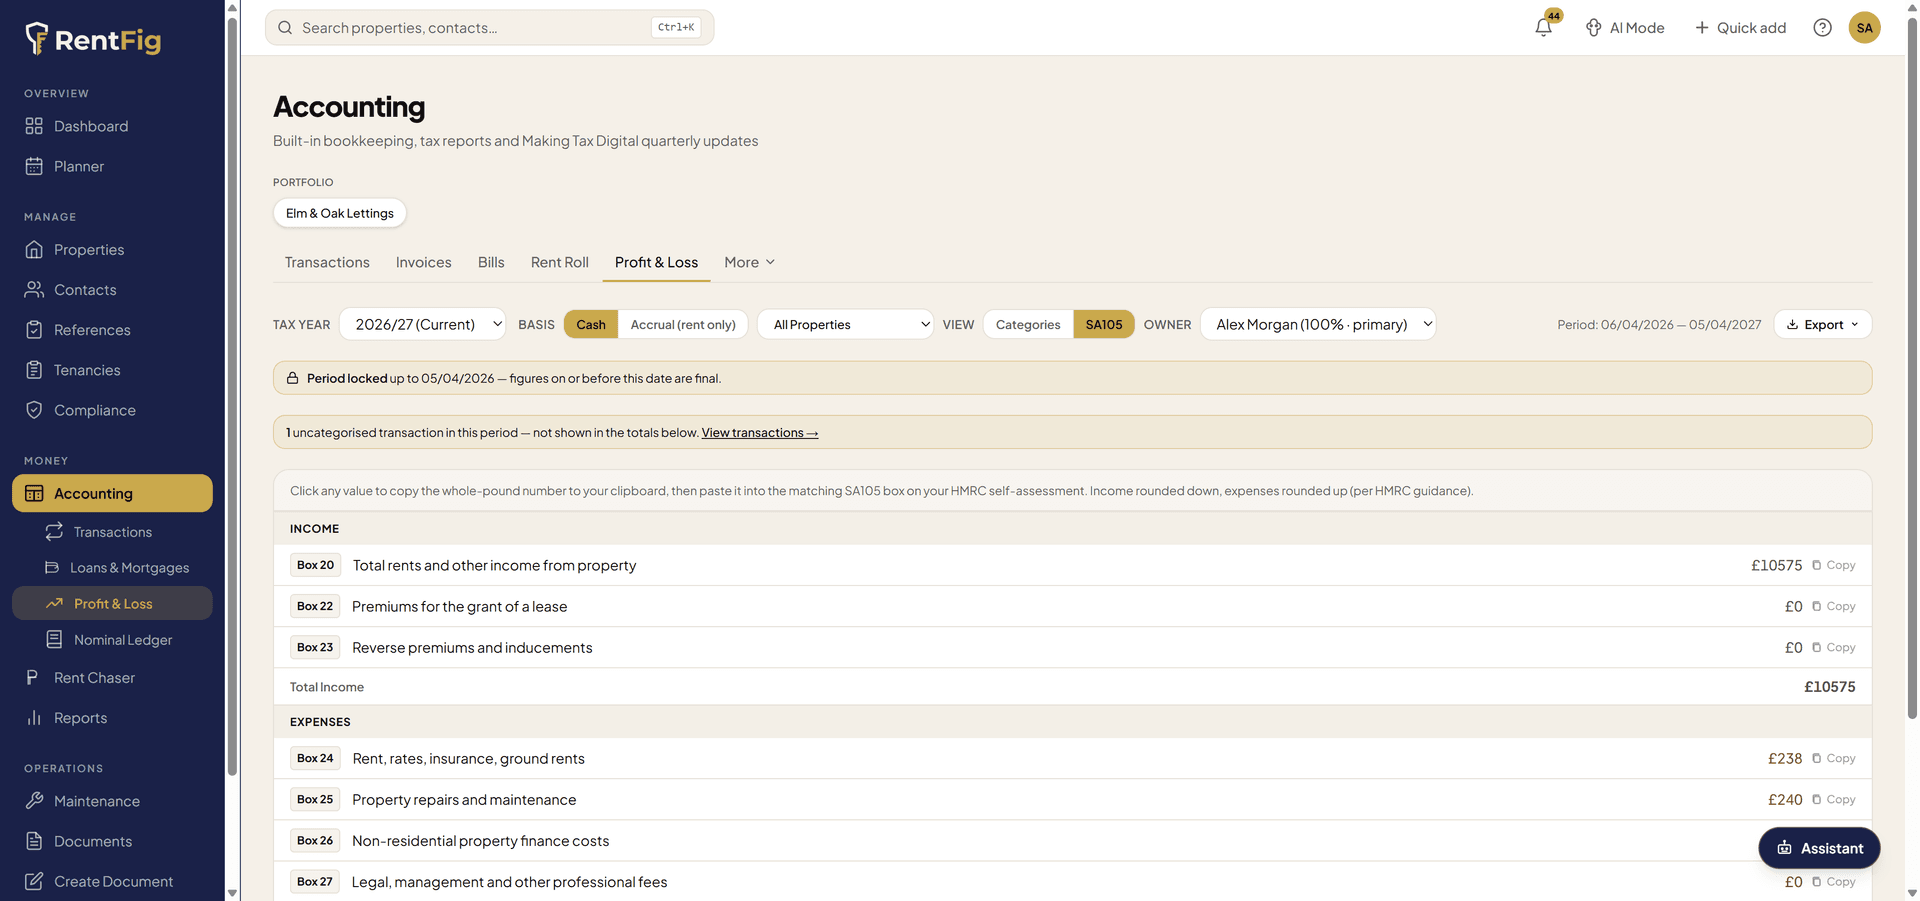
Task: Open the Owner Alex Morgan dropdown
Action: coord(1318,324)
